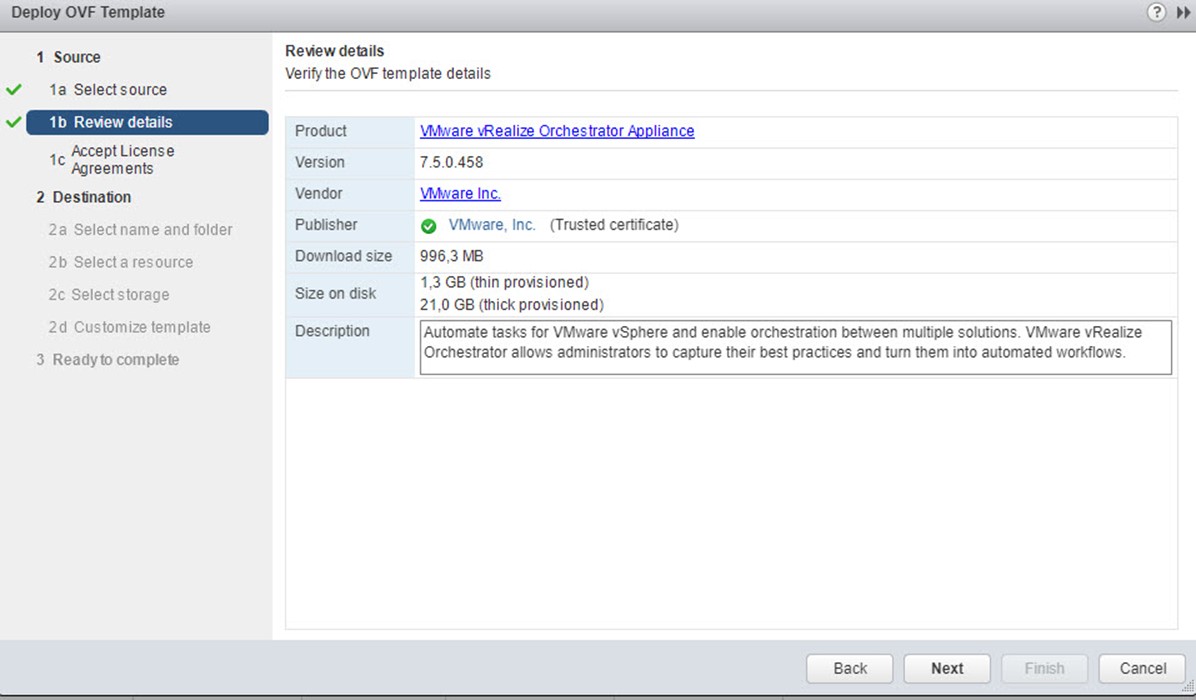The height and width of the screenshot is (700, 1196).
Task: Select step 2b Select a resource
Action: 121,262
